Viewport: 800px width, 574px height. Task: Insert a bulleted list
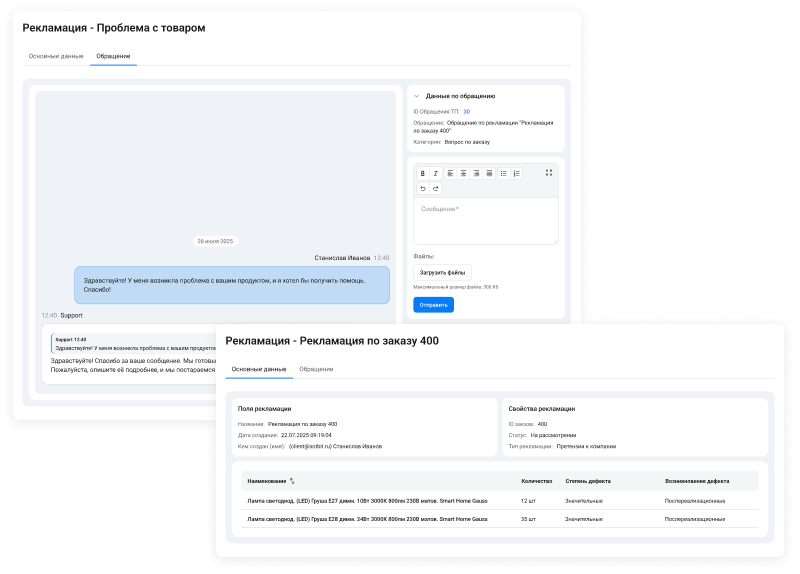click(x=503, y=173)
